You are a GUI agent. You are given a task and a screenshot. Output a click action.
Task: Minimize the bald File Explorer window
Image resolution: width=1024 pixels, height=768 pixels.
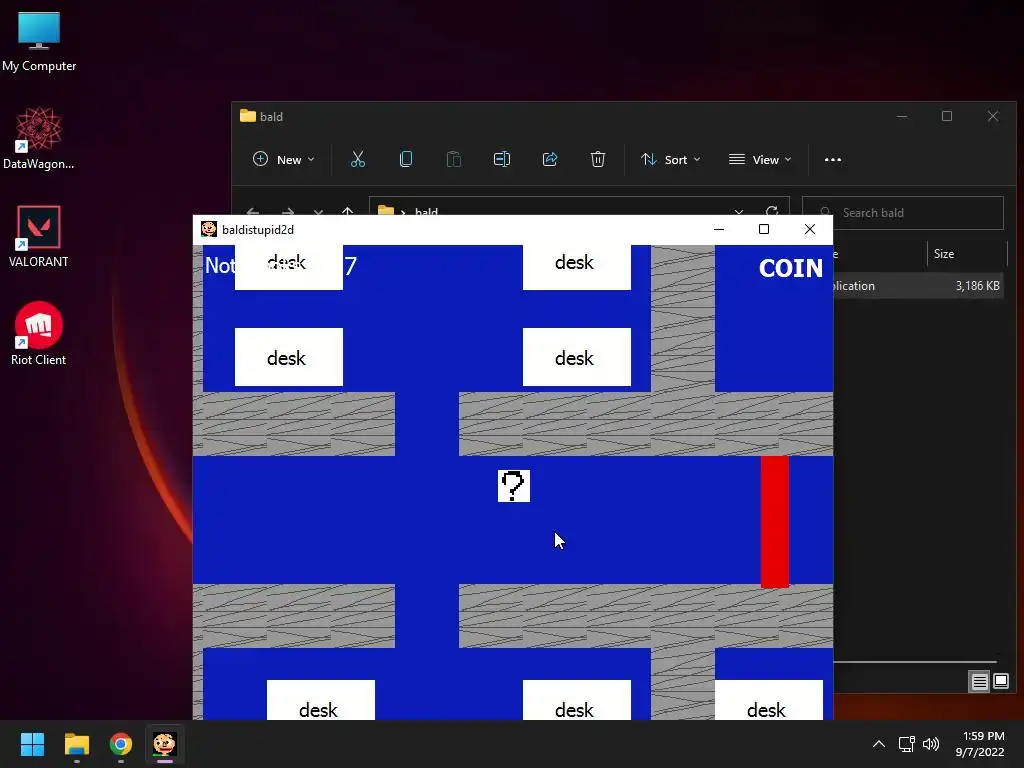click(902, 116)
